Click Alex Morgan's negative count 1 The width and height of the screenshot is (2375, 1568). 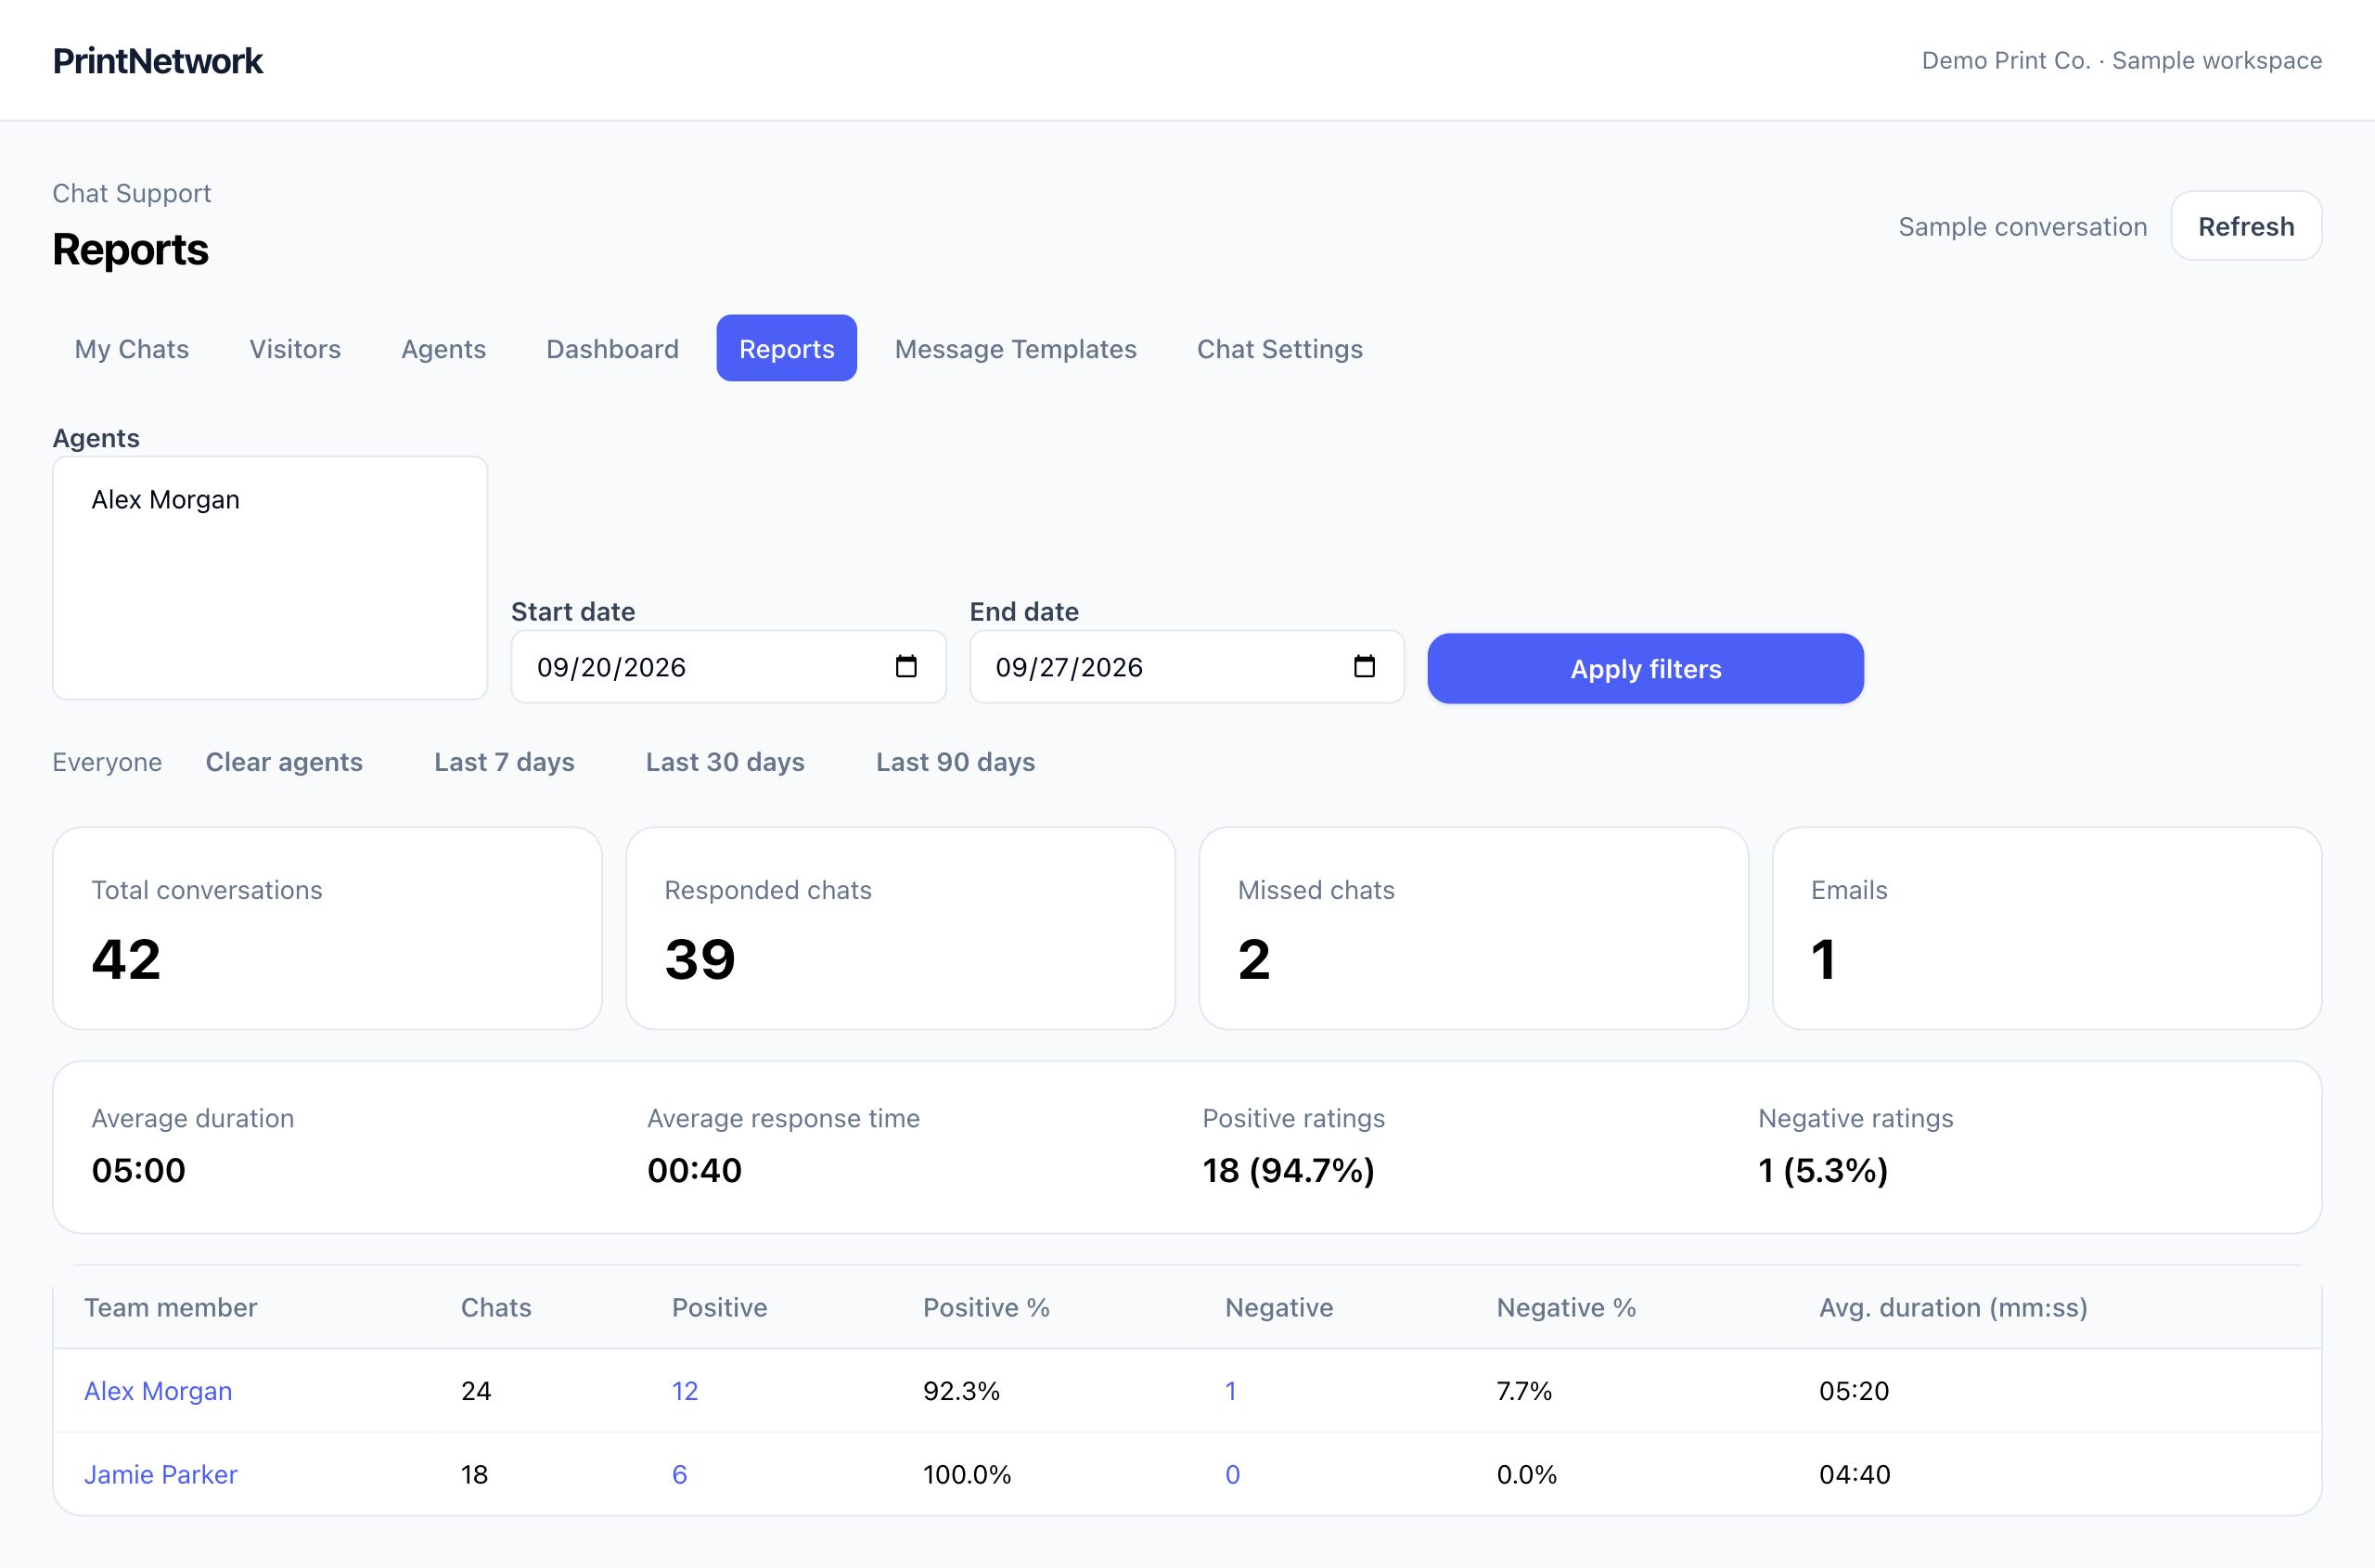1231,1391
